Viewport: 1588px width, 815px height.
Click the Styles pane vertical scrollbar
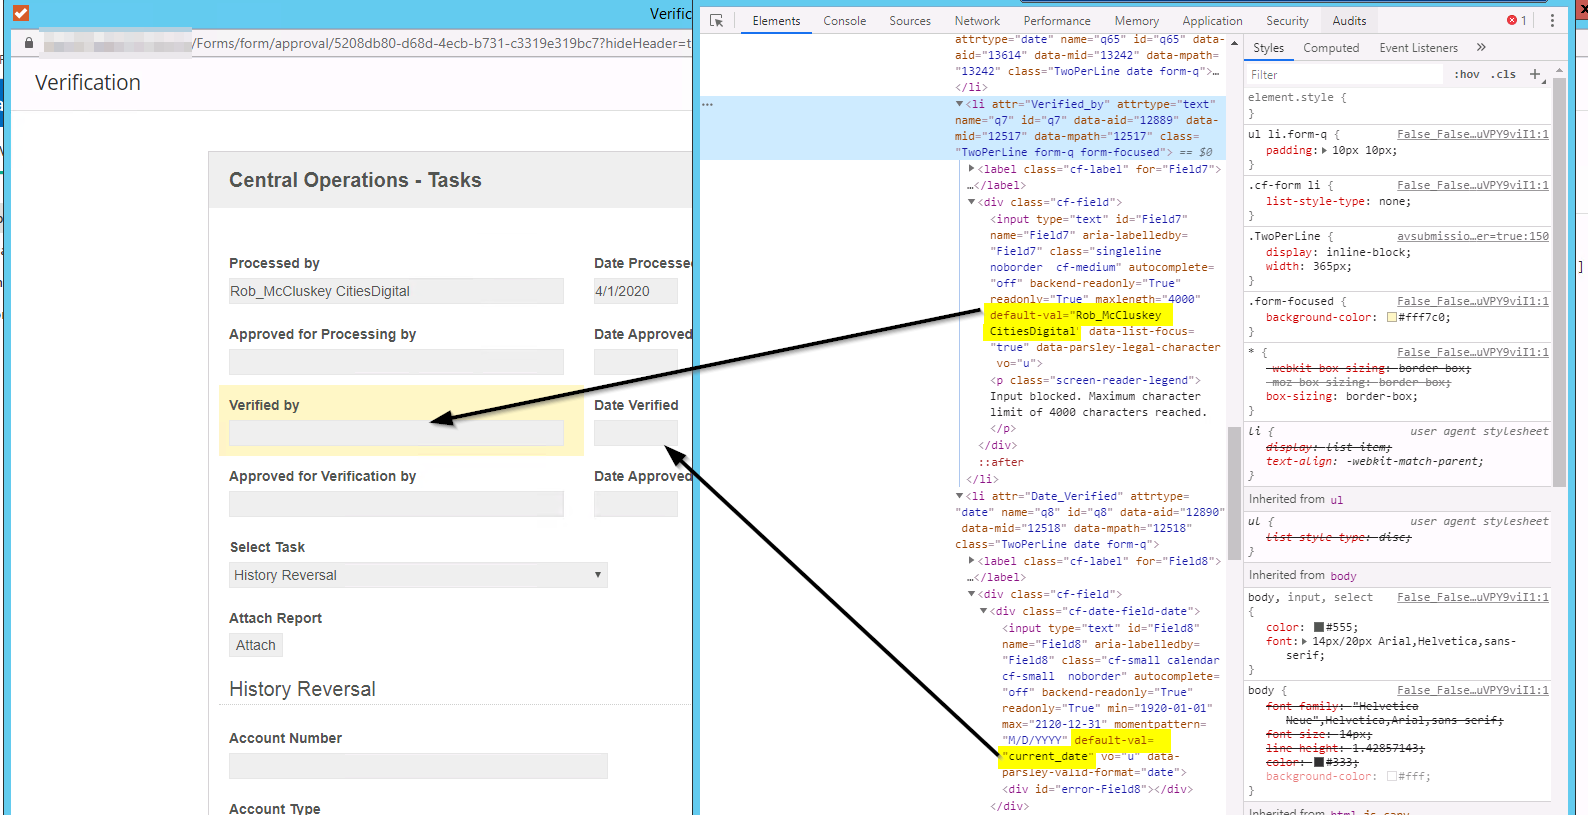coord(1559,283)
